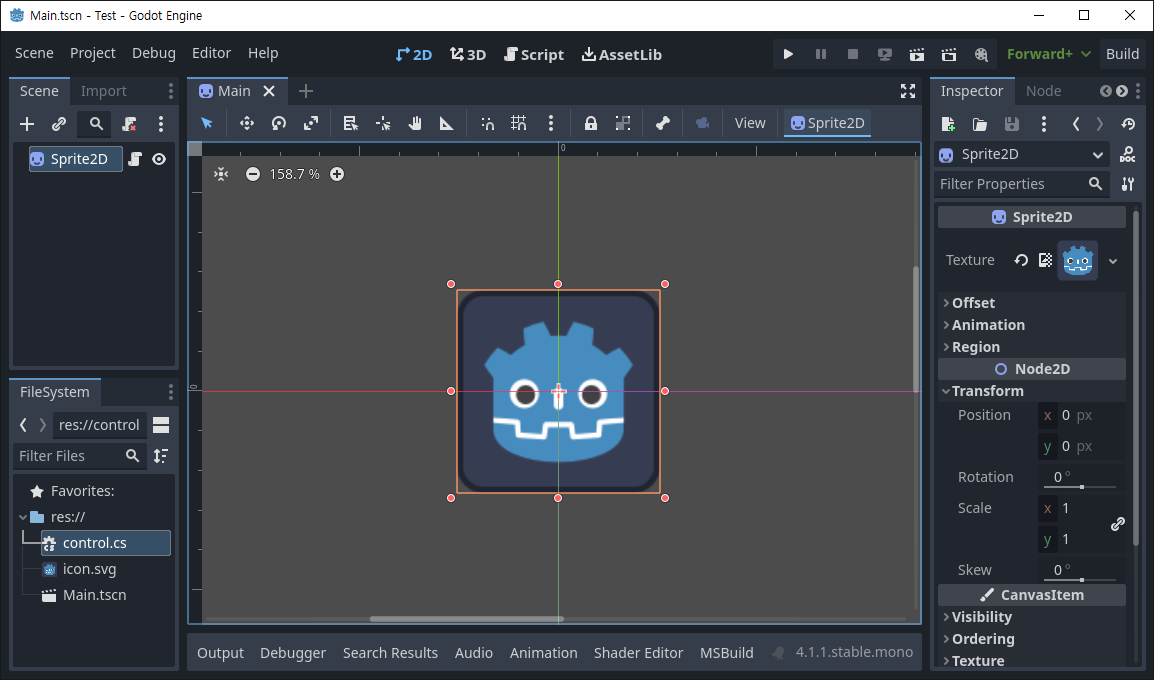Detach script from selected node
1154x680 pixels.
click(130, 124)
